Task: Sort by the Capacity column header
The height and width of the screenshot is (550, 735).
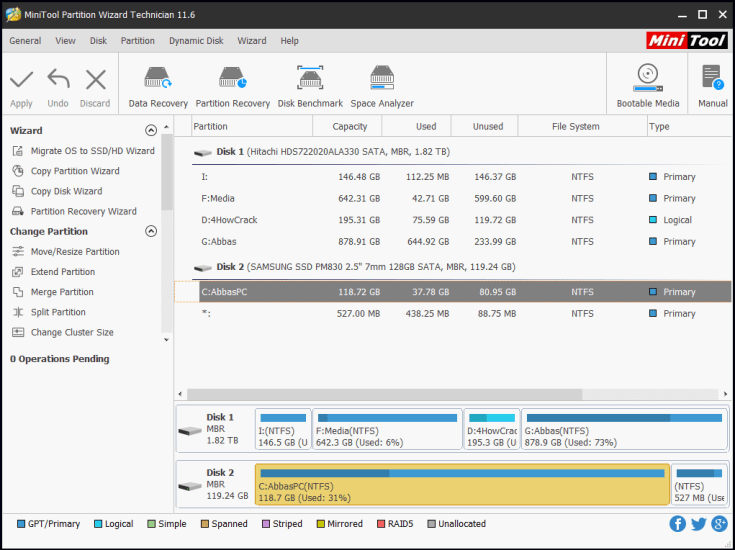Action: click(x=347, y=127)
